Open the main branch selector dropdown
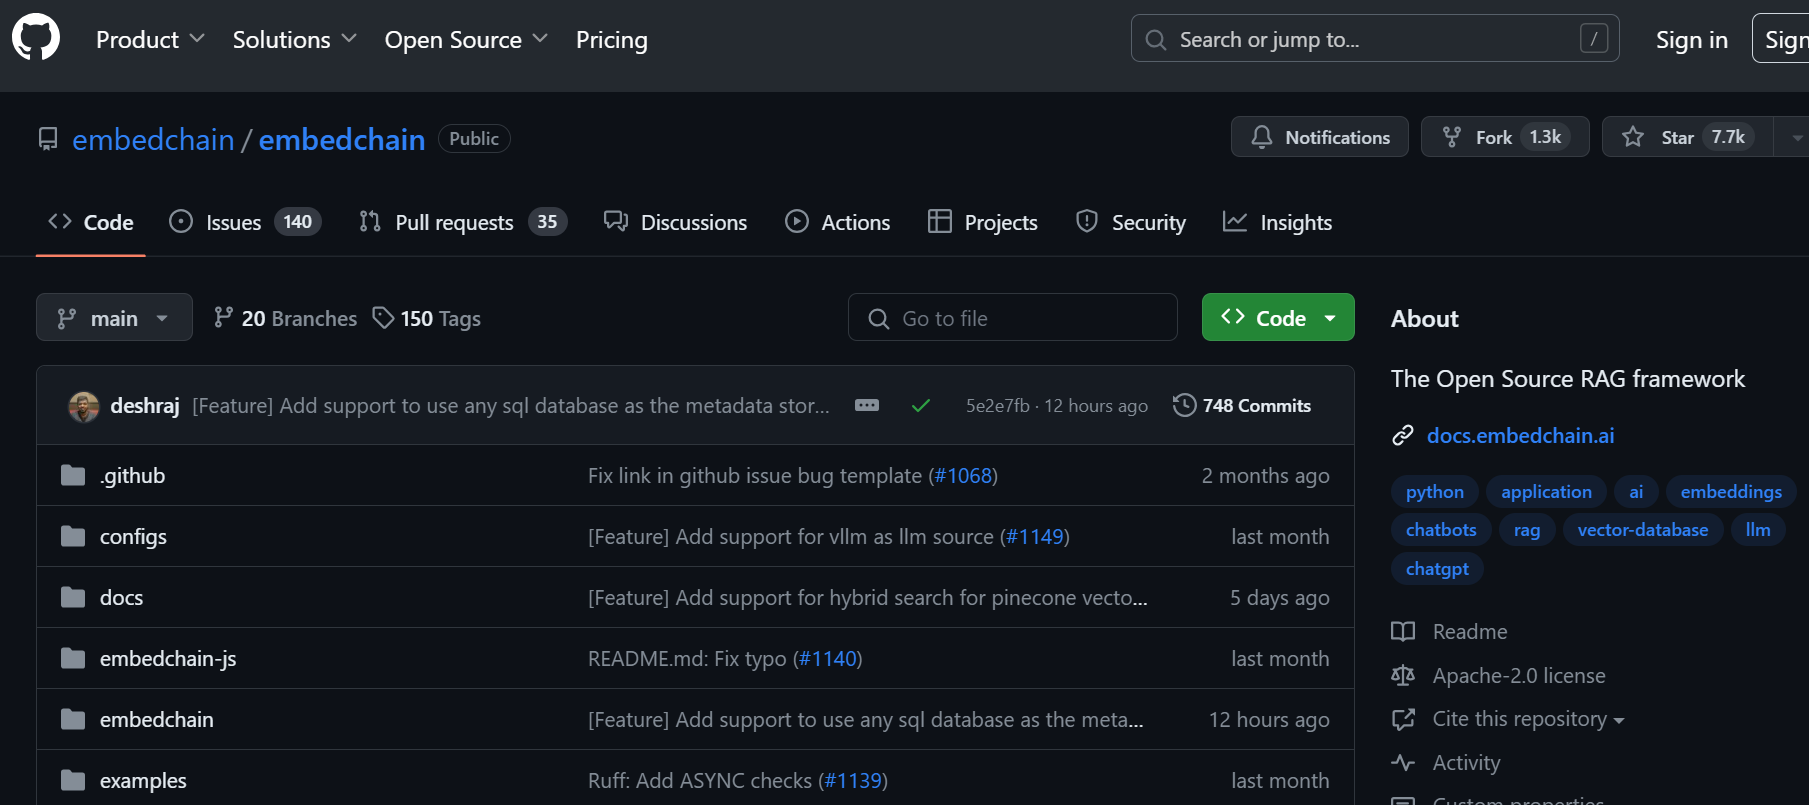This screenshot has height=805, width=1809. click(x=114, y=317)
